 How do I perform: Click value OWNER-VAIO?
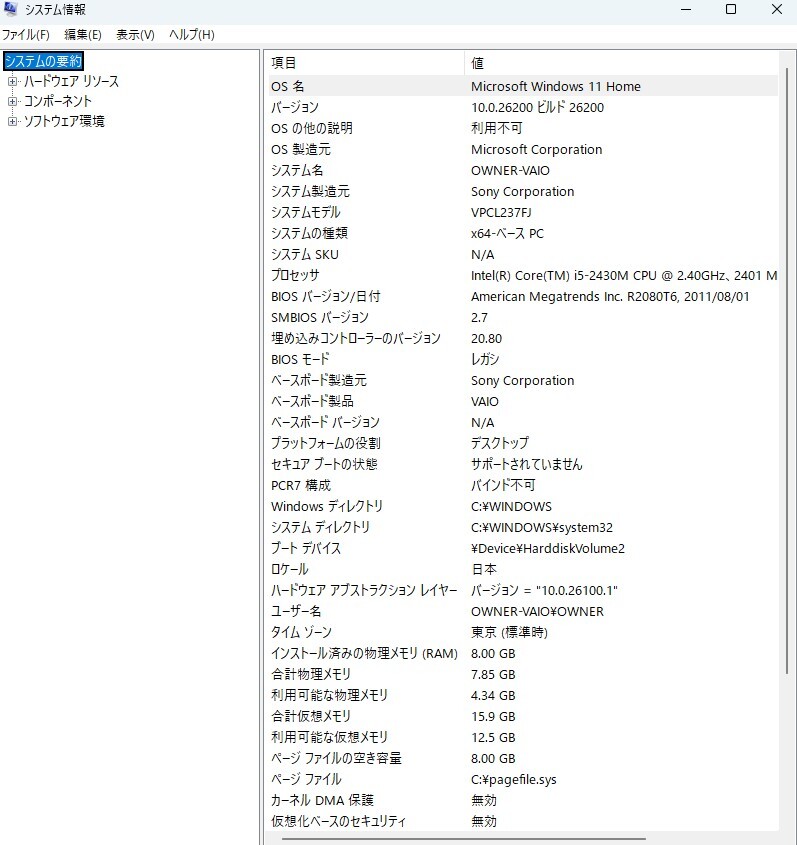[510, 170]
